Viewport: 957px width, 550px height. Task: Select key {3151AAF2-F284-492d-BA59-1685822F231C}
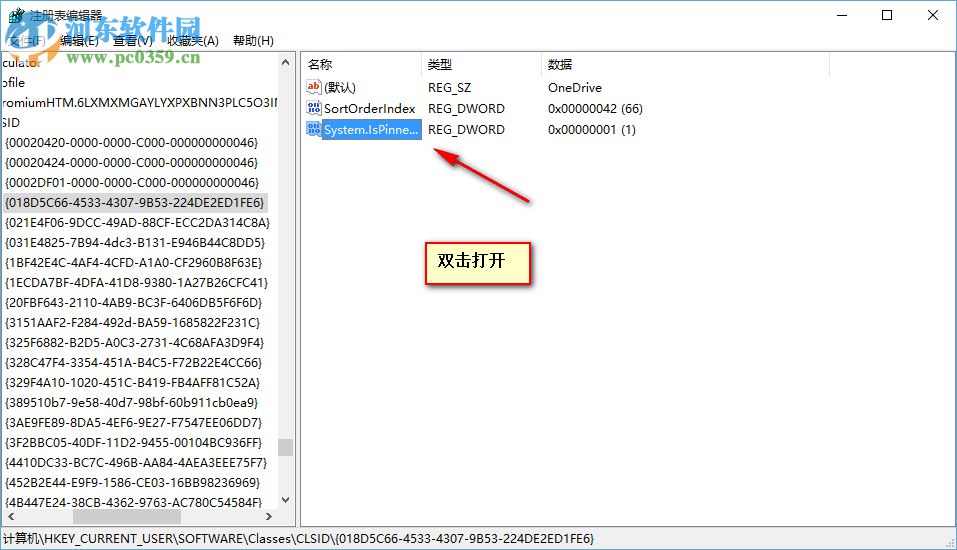(x=132, y=323)
